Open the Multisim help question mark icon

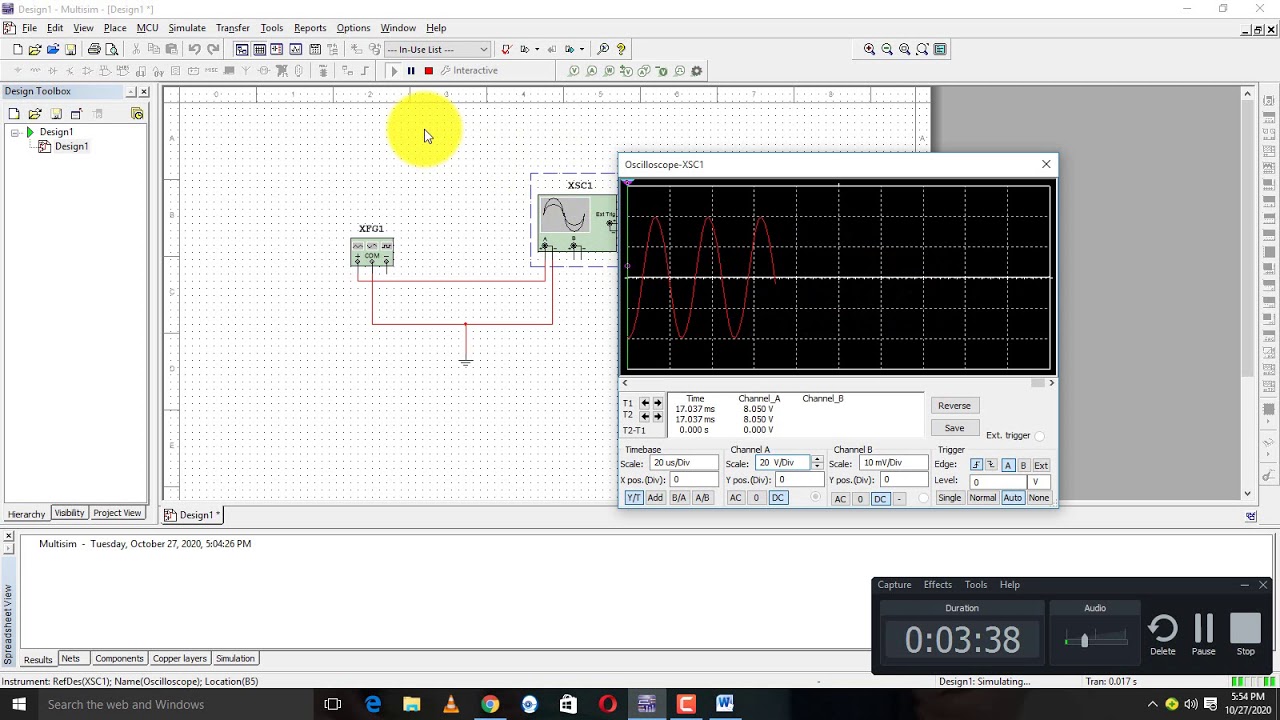[621, 49]
